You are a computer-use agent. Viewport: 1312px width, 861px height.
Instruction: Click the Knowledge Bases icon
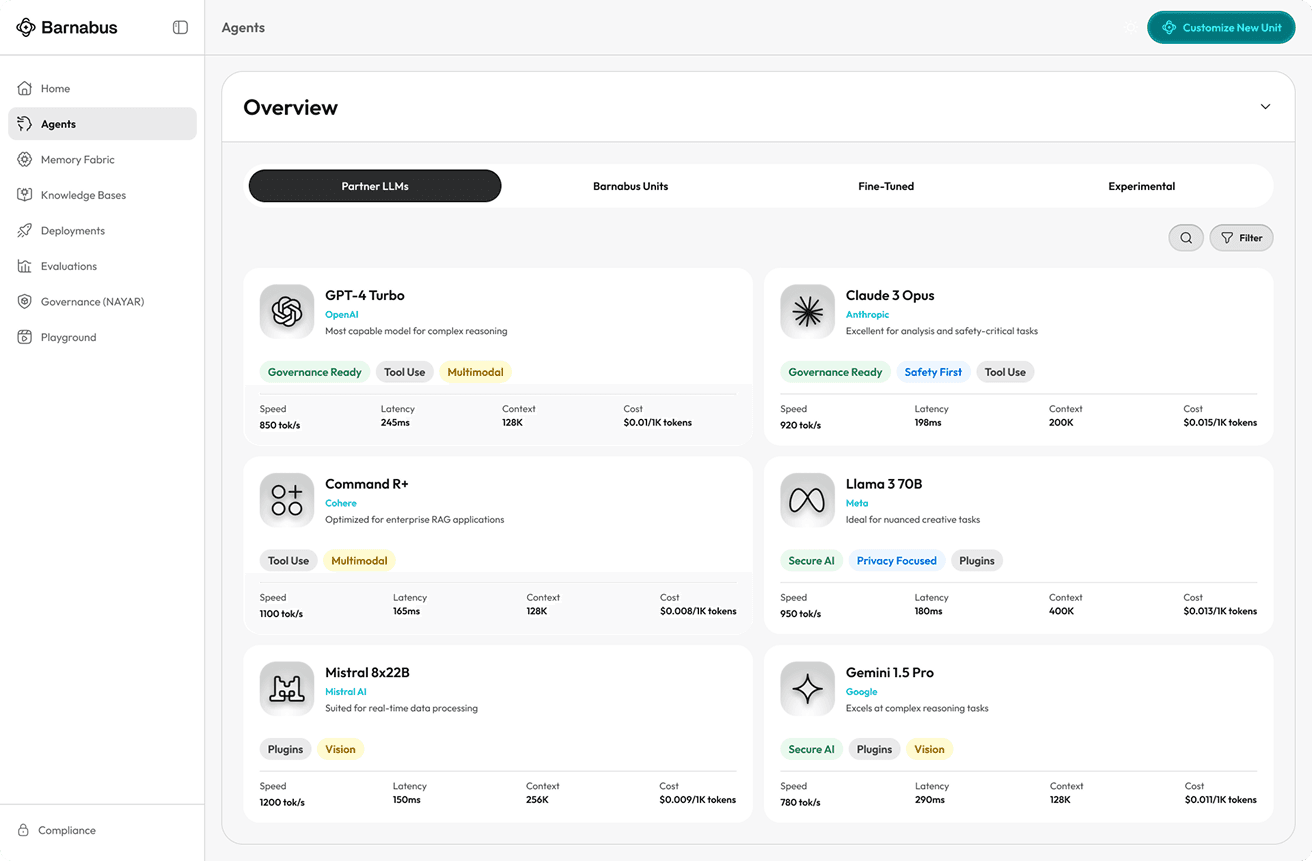(x=25, y=195)
